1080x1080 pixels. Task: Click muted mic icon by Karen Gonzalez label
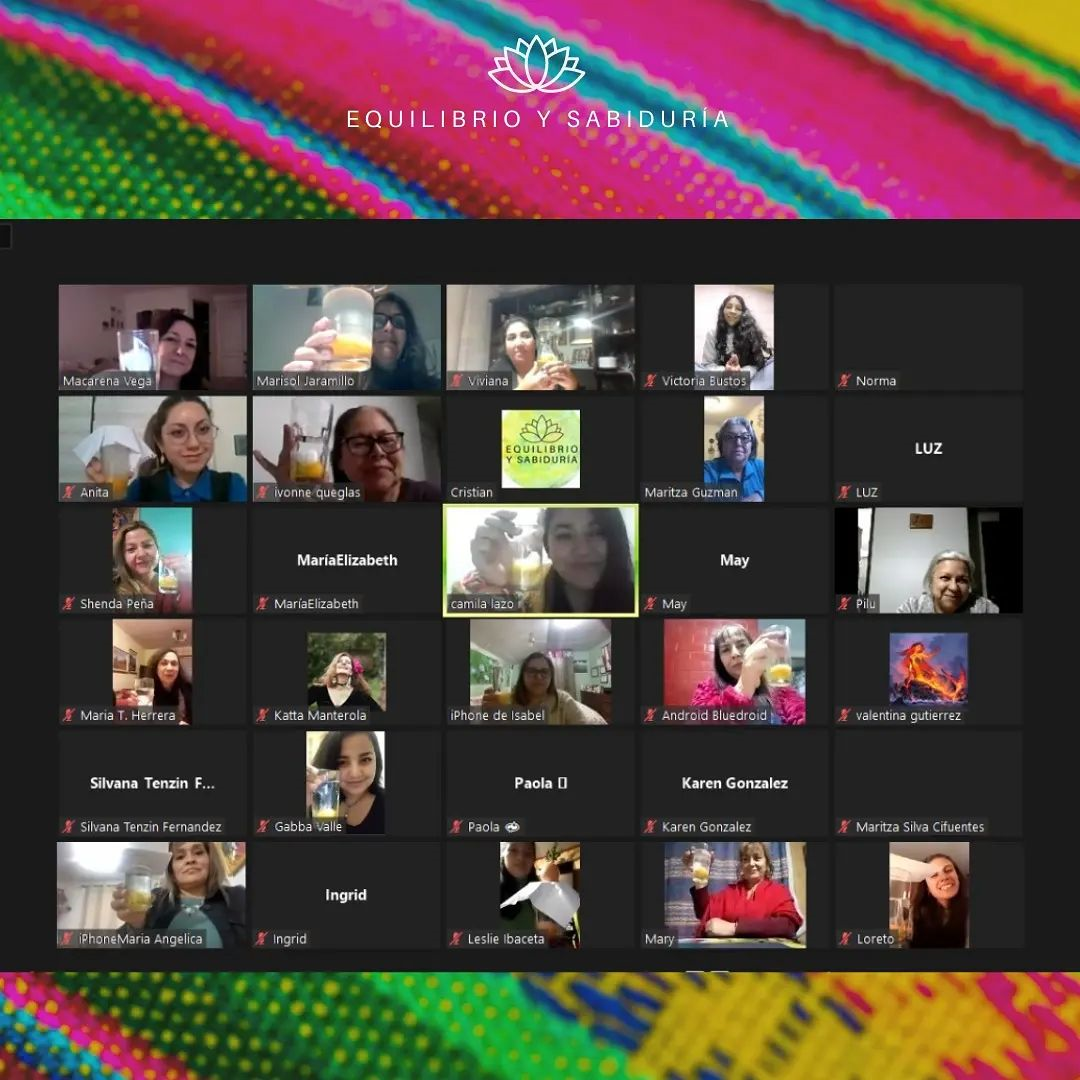651,827
